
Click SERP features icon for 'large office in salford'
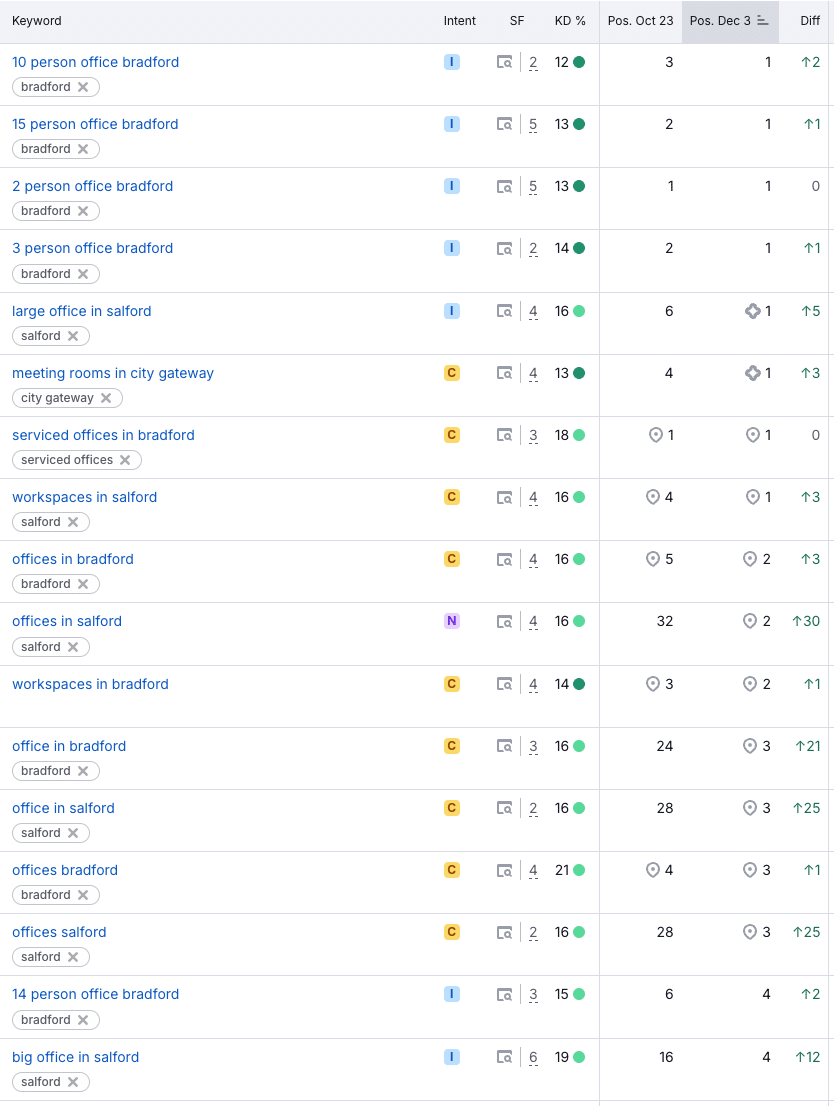click(505, 312)
